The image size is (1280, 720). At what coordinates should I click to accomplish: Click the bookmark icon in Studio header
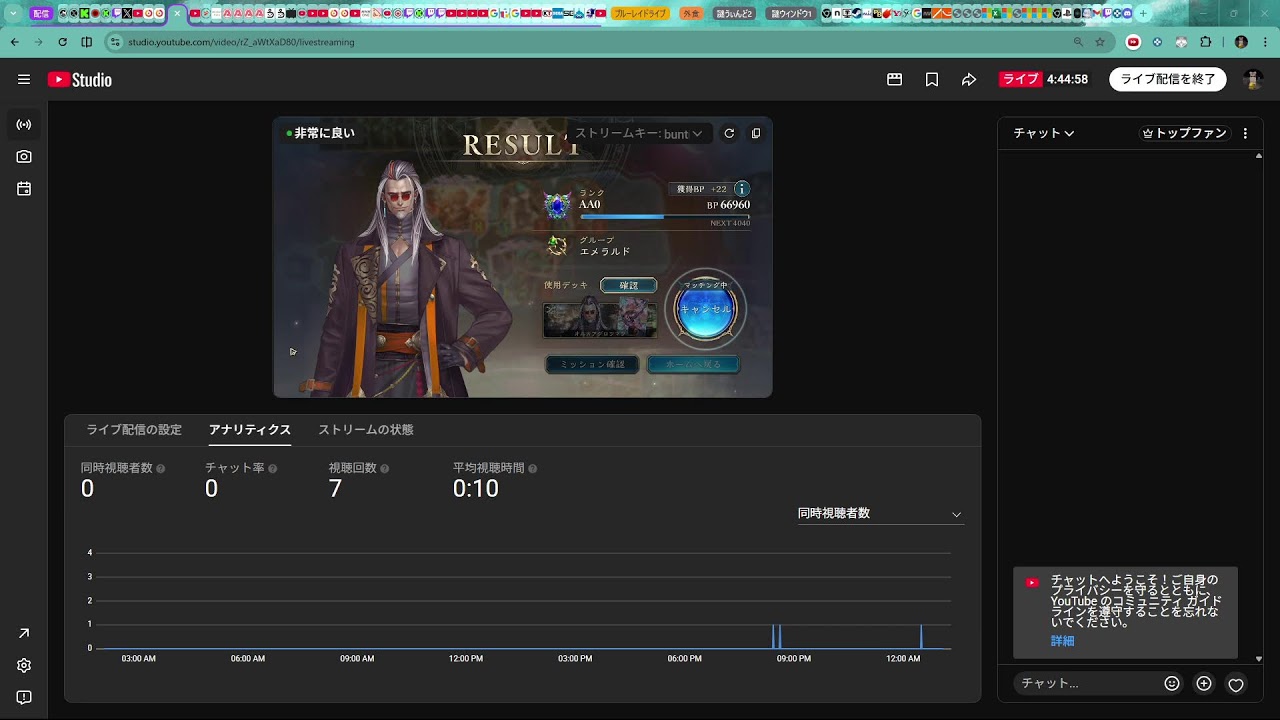[932, 80]
